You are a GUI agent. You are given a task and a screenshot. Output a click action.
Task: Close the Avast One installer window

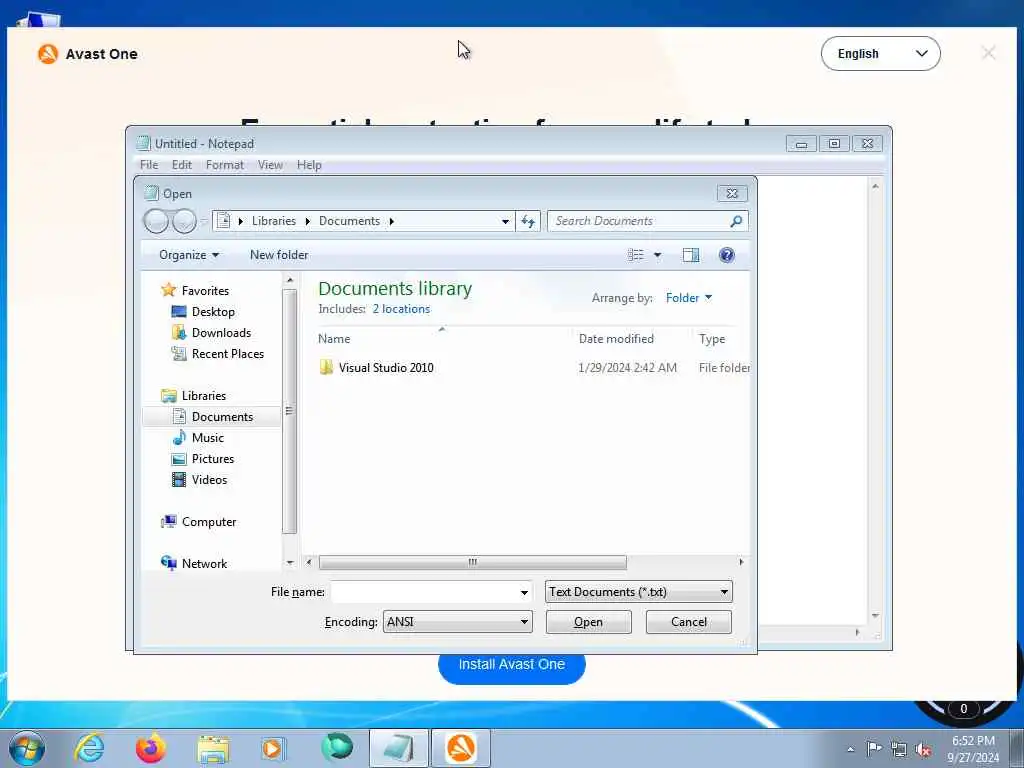click(x=988, y=53)
